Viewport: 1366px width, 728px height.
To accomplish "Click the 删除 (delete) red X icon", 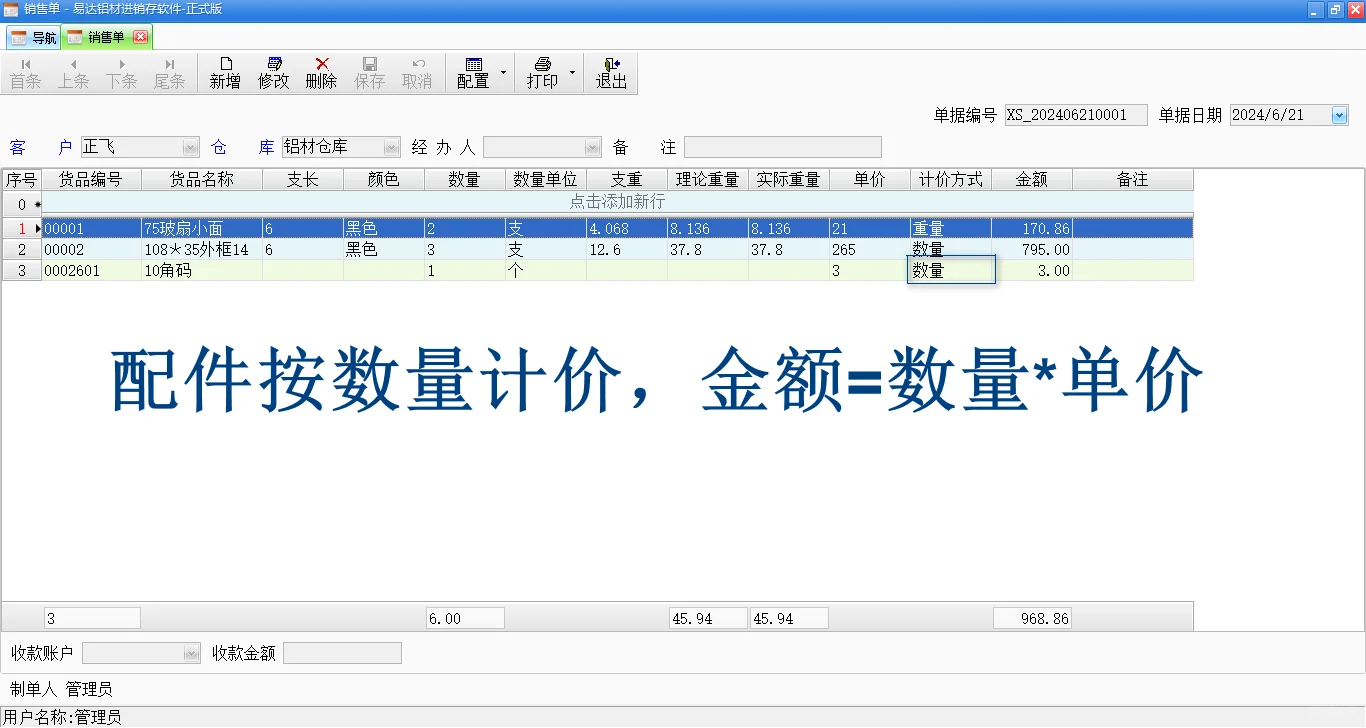I will pos(320,72).
